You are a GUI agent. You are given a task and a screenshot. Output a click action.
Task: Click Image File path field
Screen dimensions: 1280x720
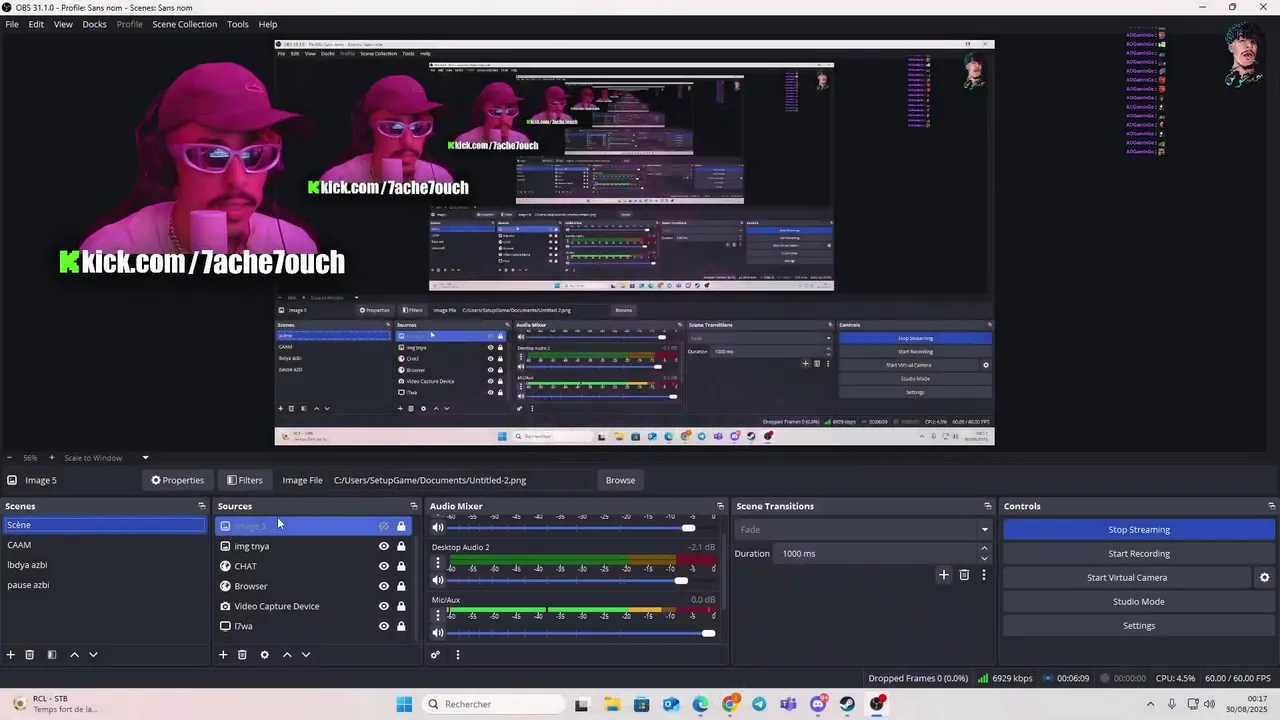point(461,480)
